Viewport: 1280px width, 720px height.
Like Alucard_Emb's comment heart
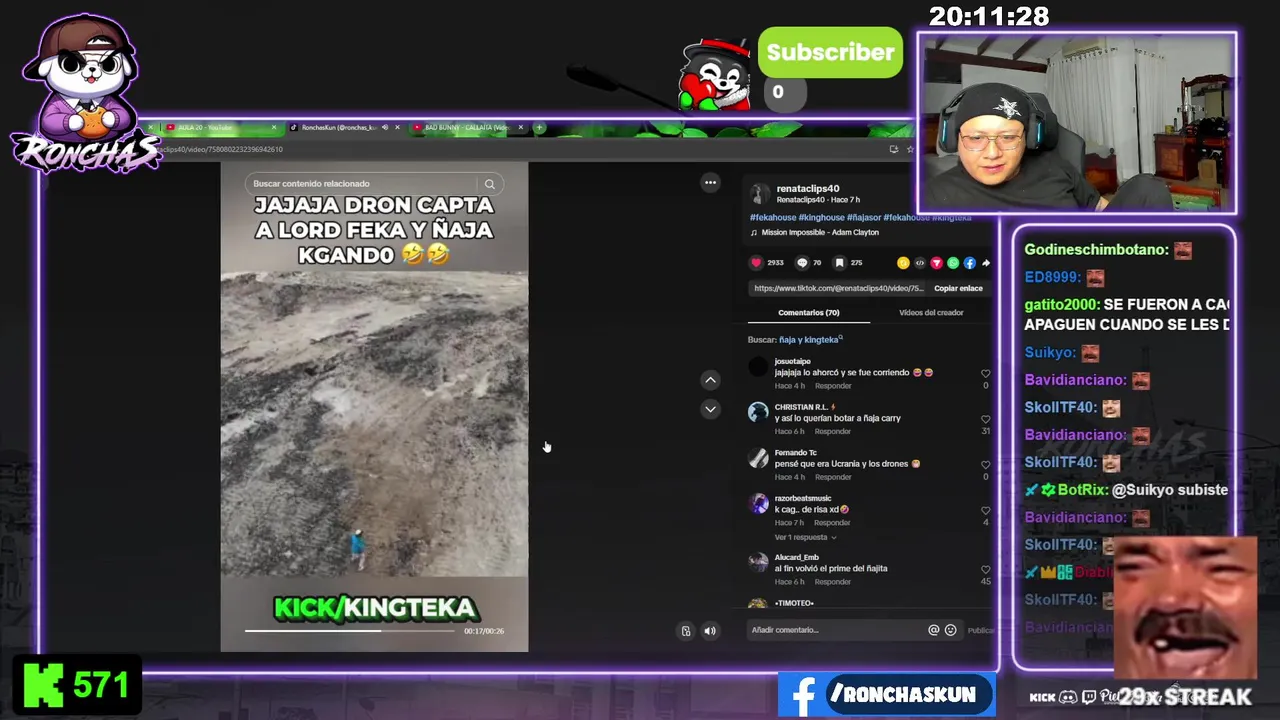point(985,570)
